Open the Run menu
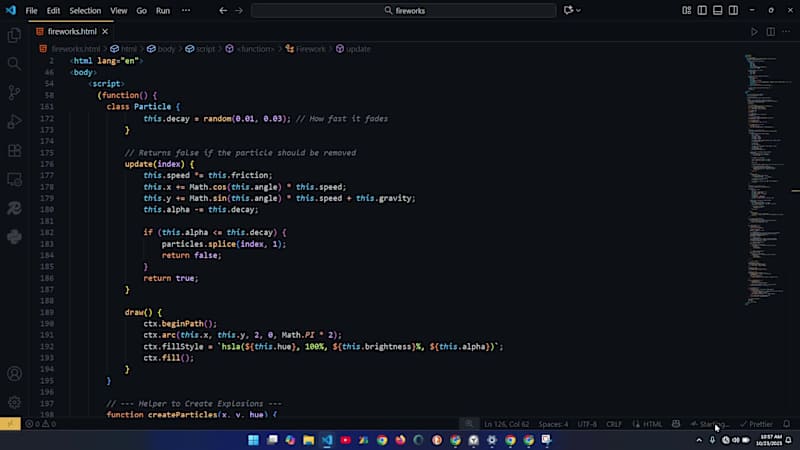The height and width of the screenshot is (450, 800). pos(163,10)
